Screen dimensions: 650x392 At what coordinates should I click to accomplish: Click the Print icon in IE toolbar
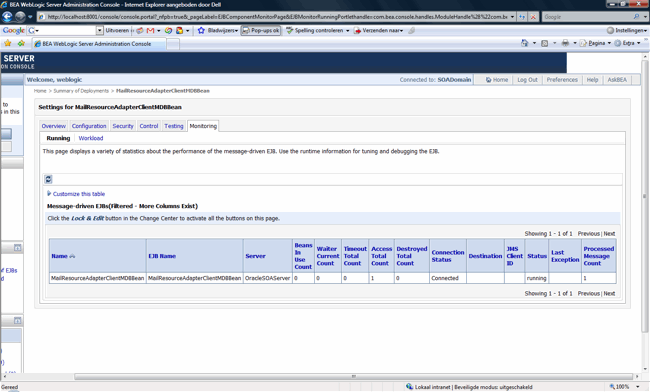tap(565, 43)
